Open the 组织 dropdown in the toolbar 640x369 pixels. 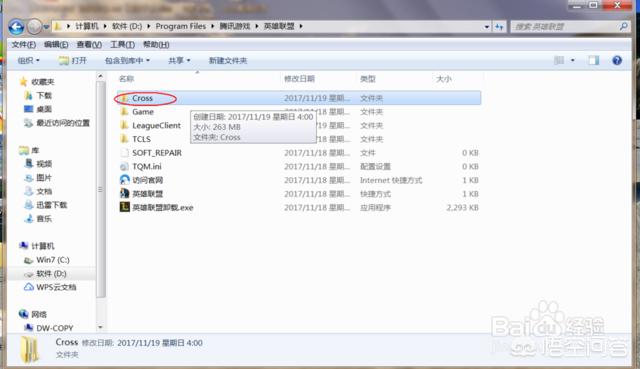pyautogui.click(x=29, y=60)
